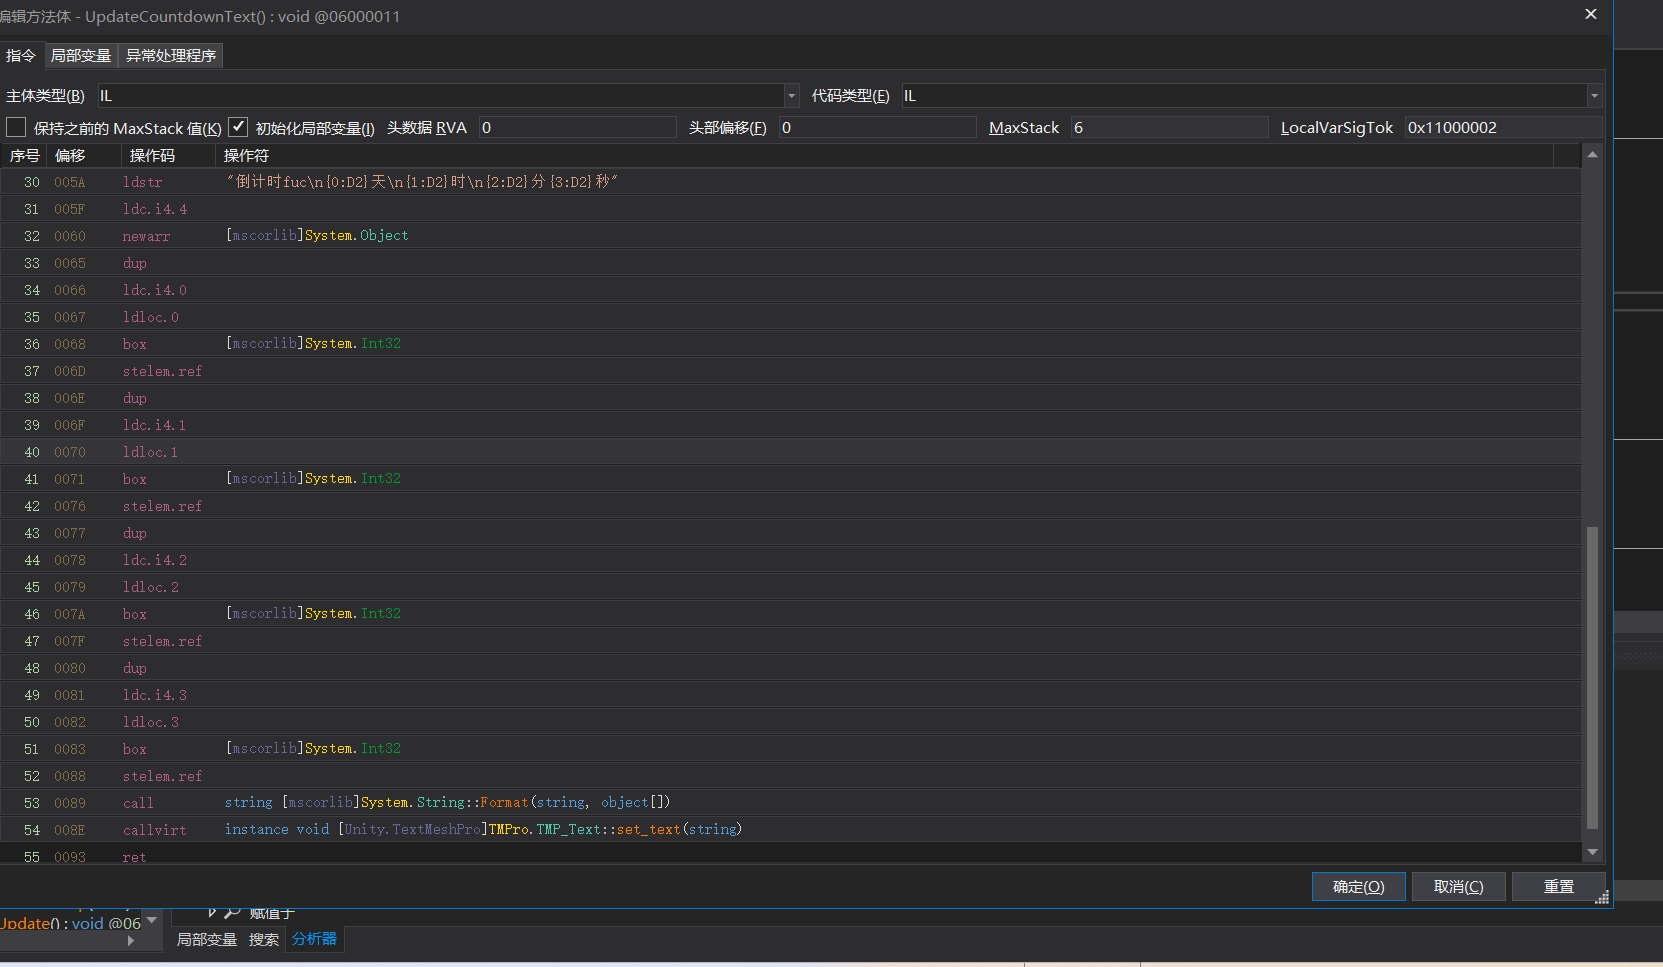Click sequence number 40 in the instruction list

tap(32, 452)
